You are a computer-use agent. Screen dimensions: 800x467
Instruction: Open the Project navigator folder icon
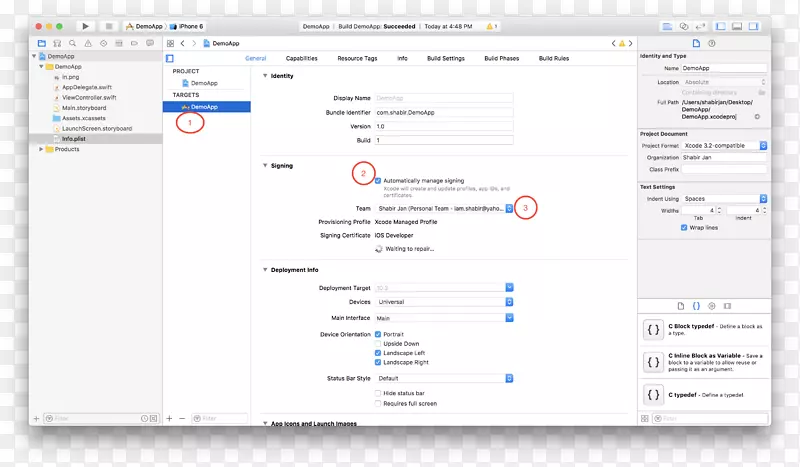(42, 43)
